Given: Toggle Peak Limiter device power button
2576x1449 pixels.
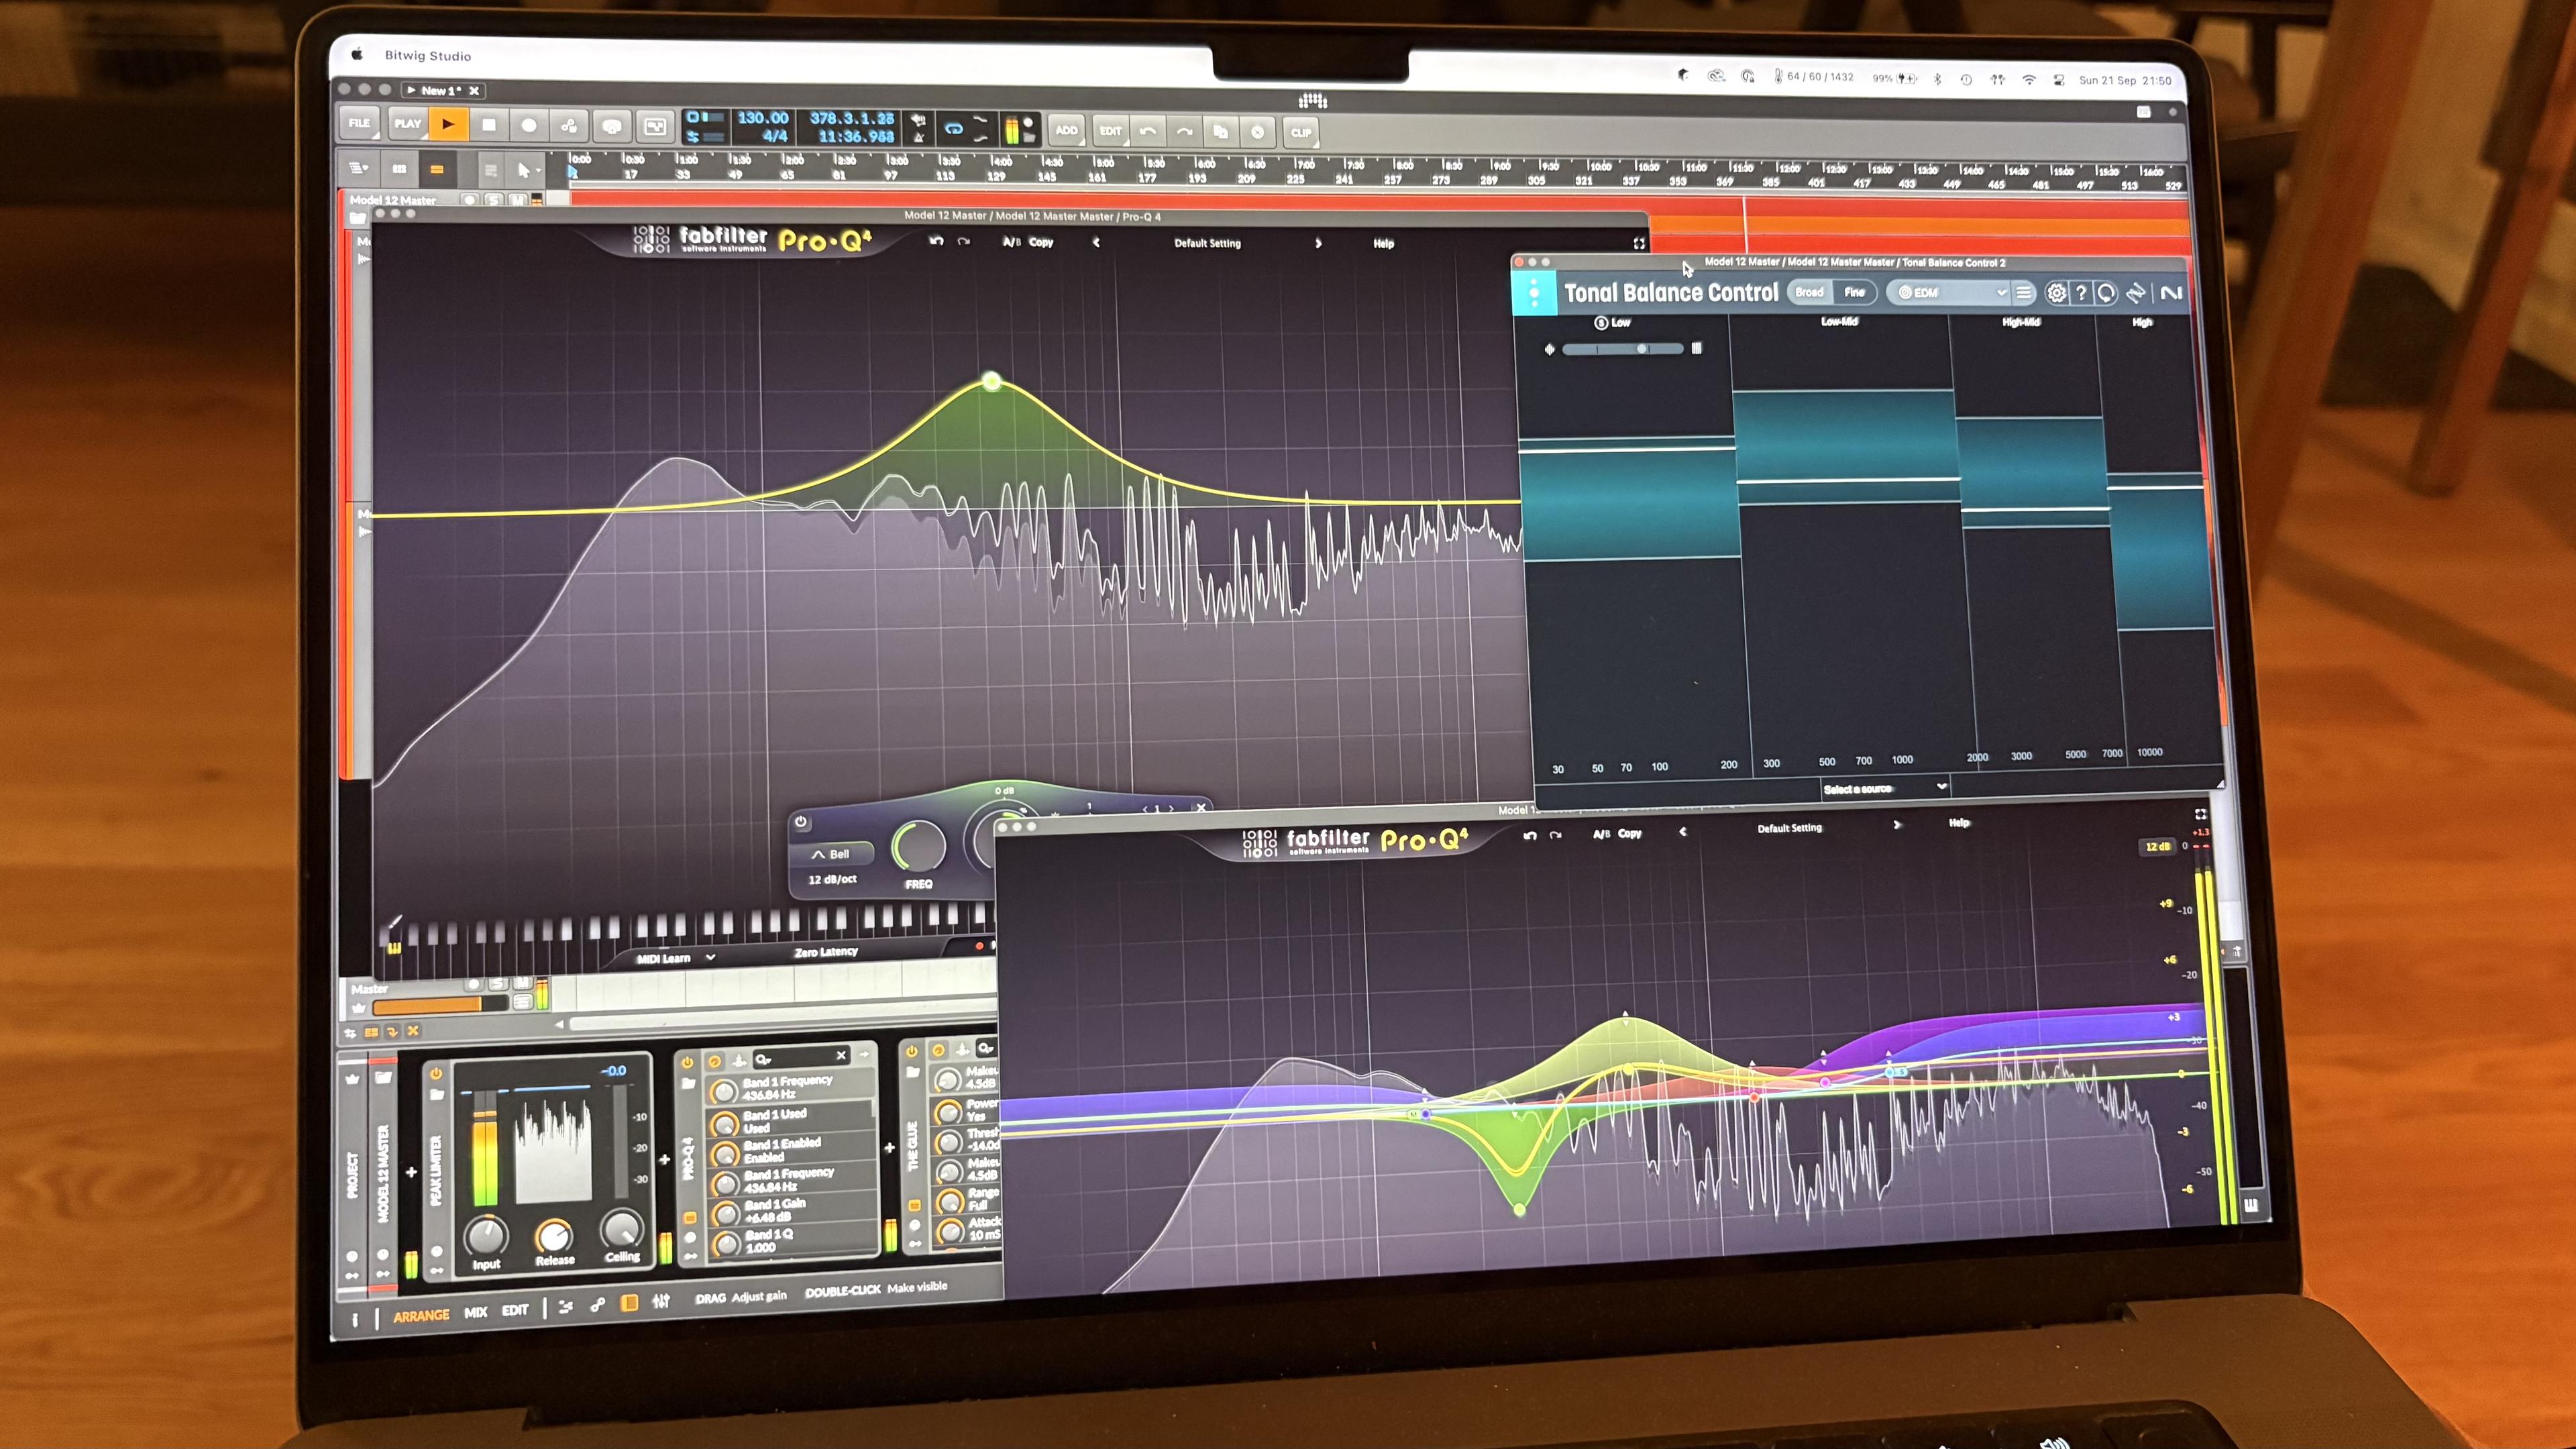Looking at the screenshot, I should (436, 1073).
